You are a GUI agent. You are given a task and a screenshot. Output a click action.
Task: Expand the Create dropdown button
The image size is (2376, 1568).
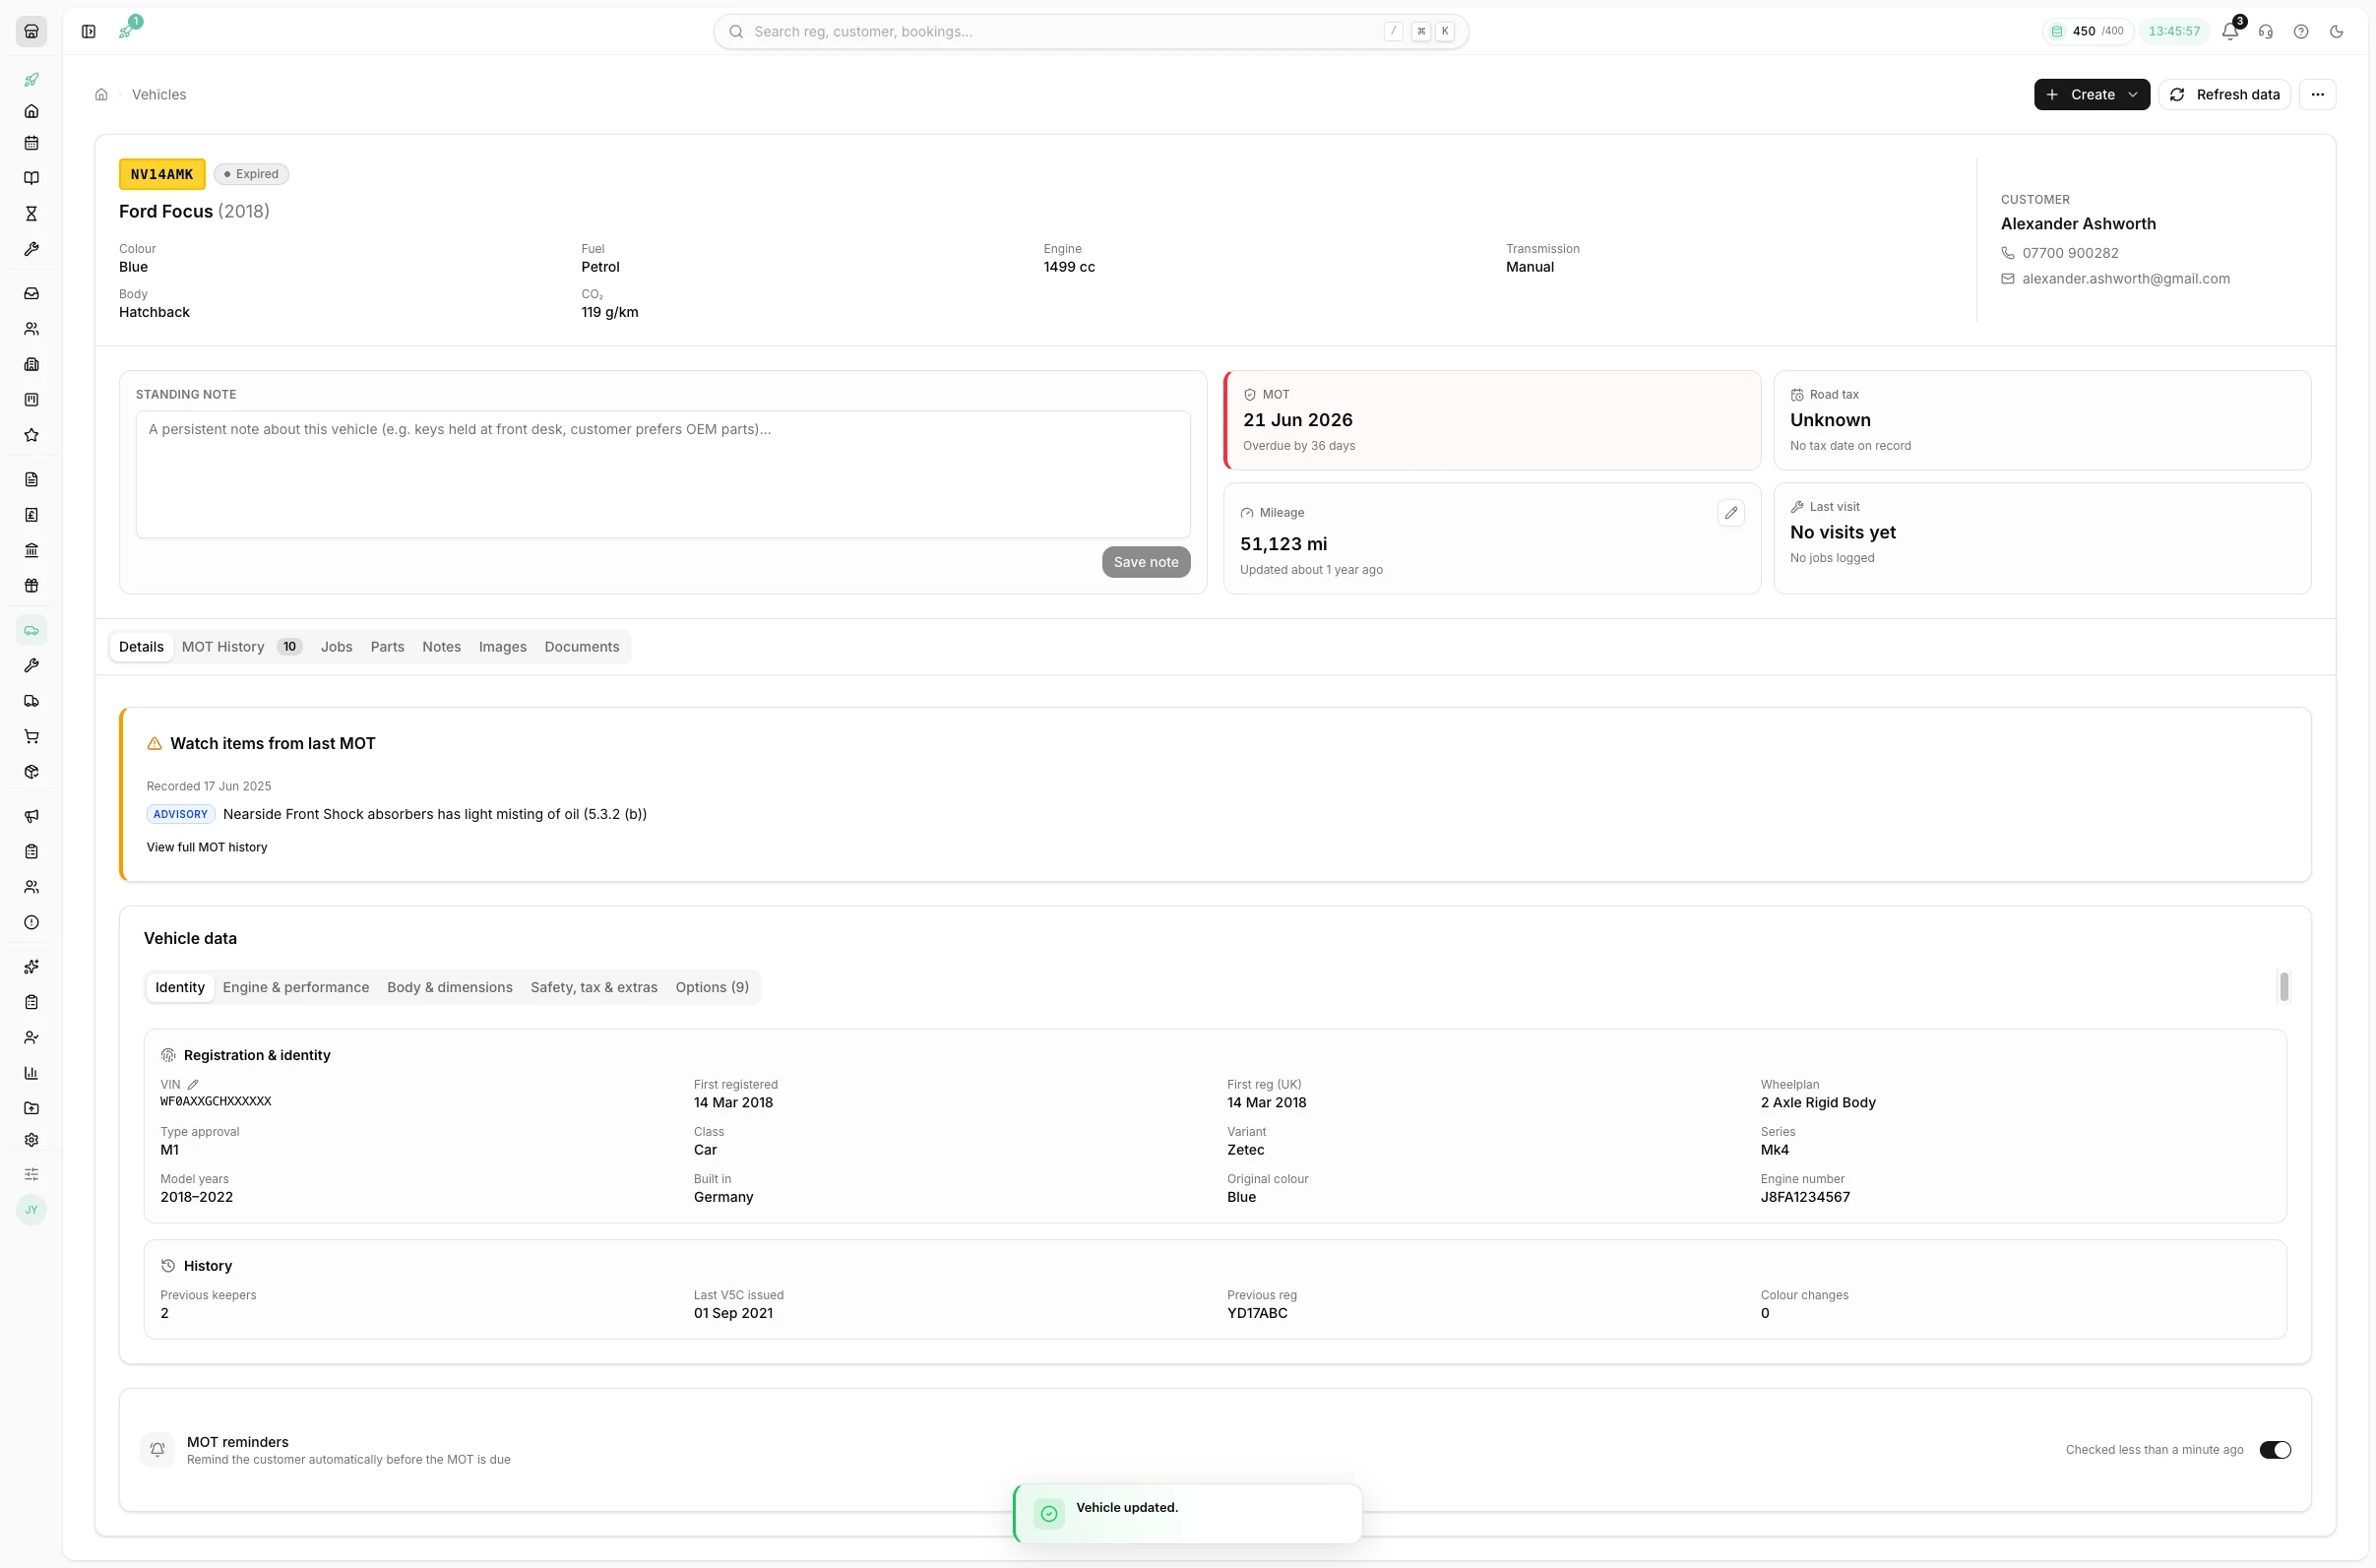(2092, 94)
